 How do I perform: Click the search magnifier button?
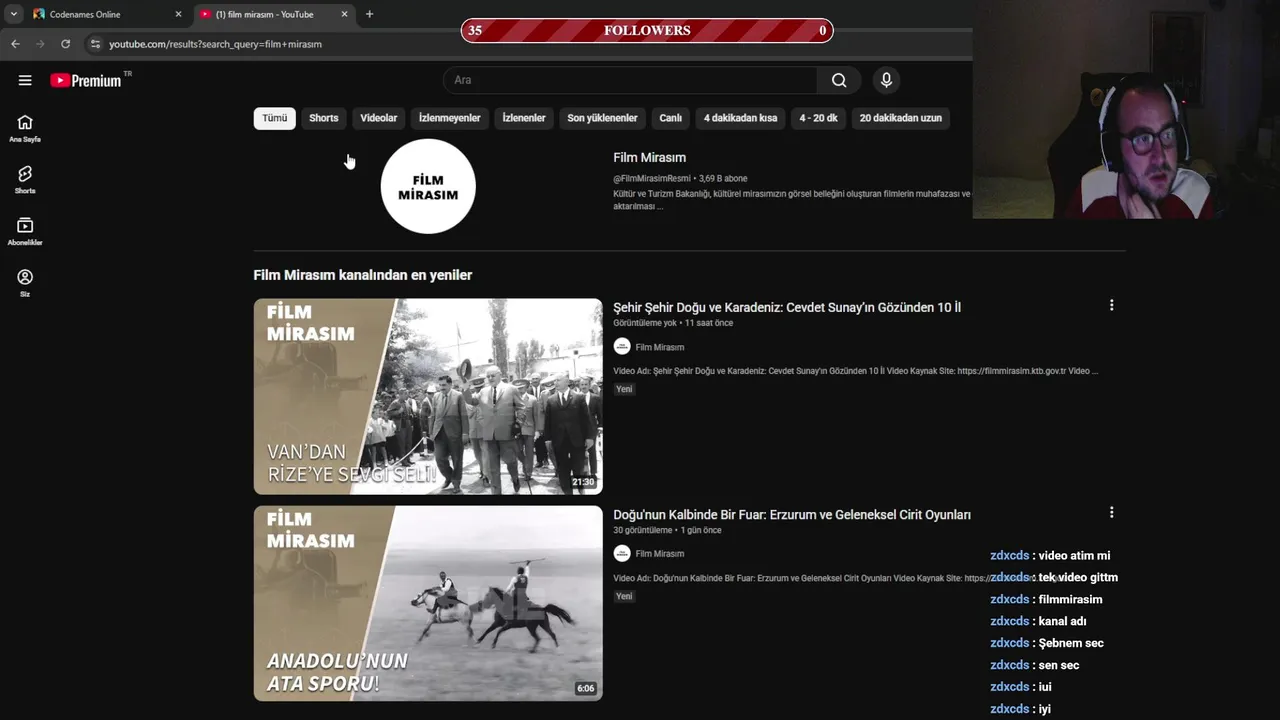tap(839, 80)
